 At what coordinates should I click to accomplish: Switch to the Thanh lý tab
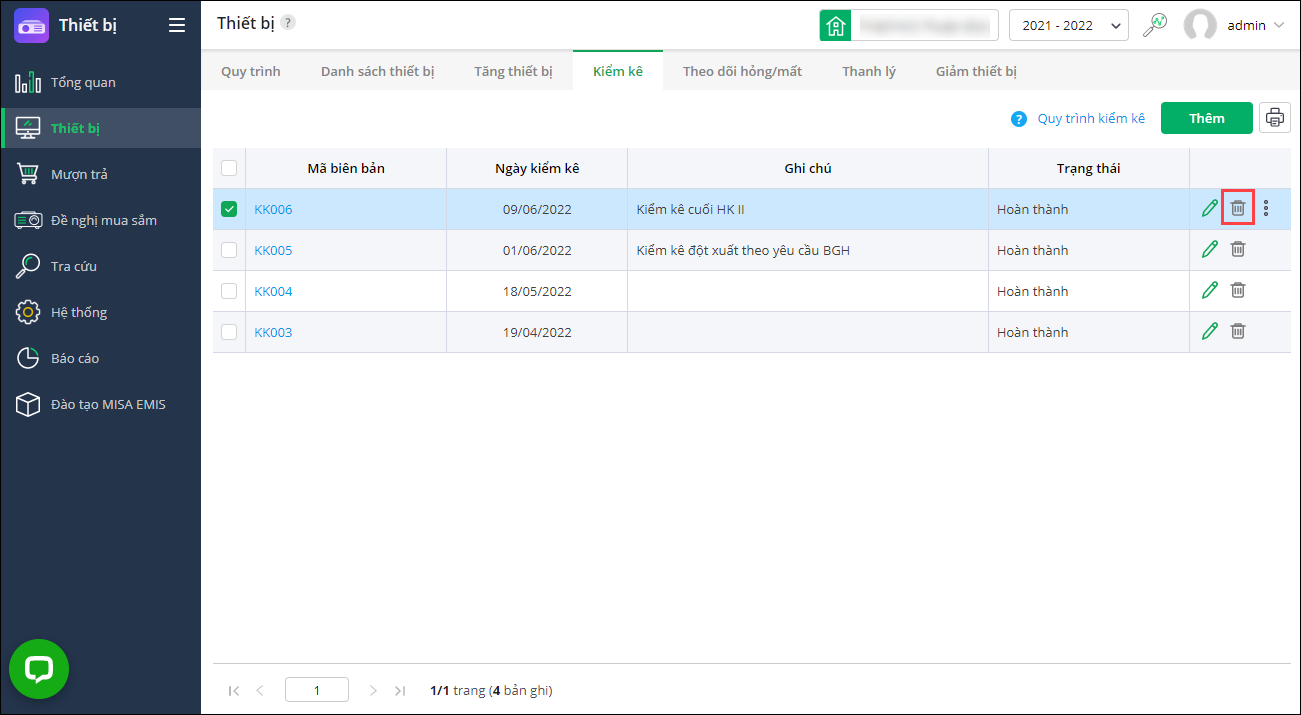point(869,71)
